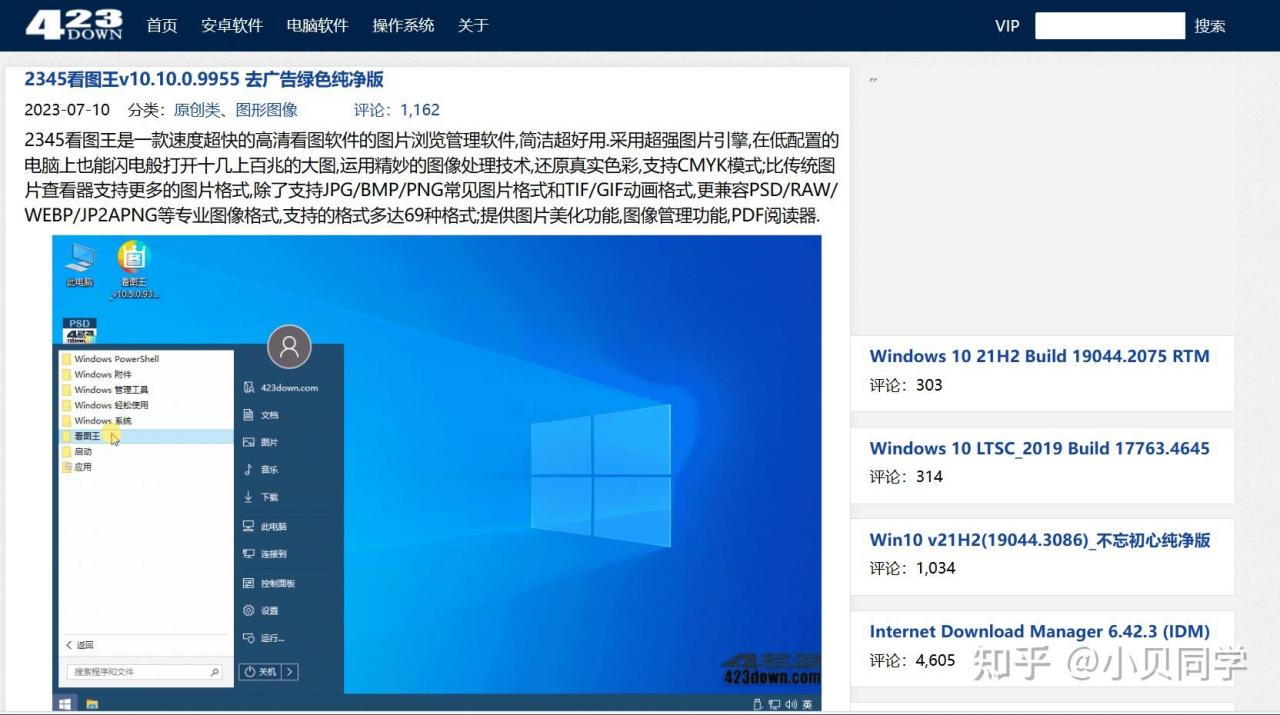Image resolution: width=1280 pixels, height=715 pixels.
Task: Open the 电脑软件 navigation item
Action: pos(317,26)
